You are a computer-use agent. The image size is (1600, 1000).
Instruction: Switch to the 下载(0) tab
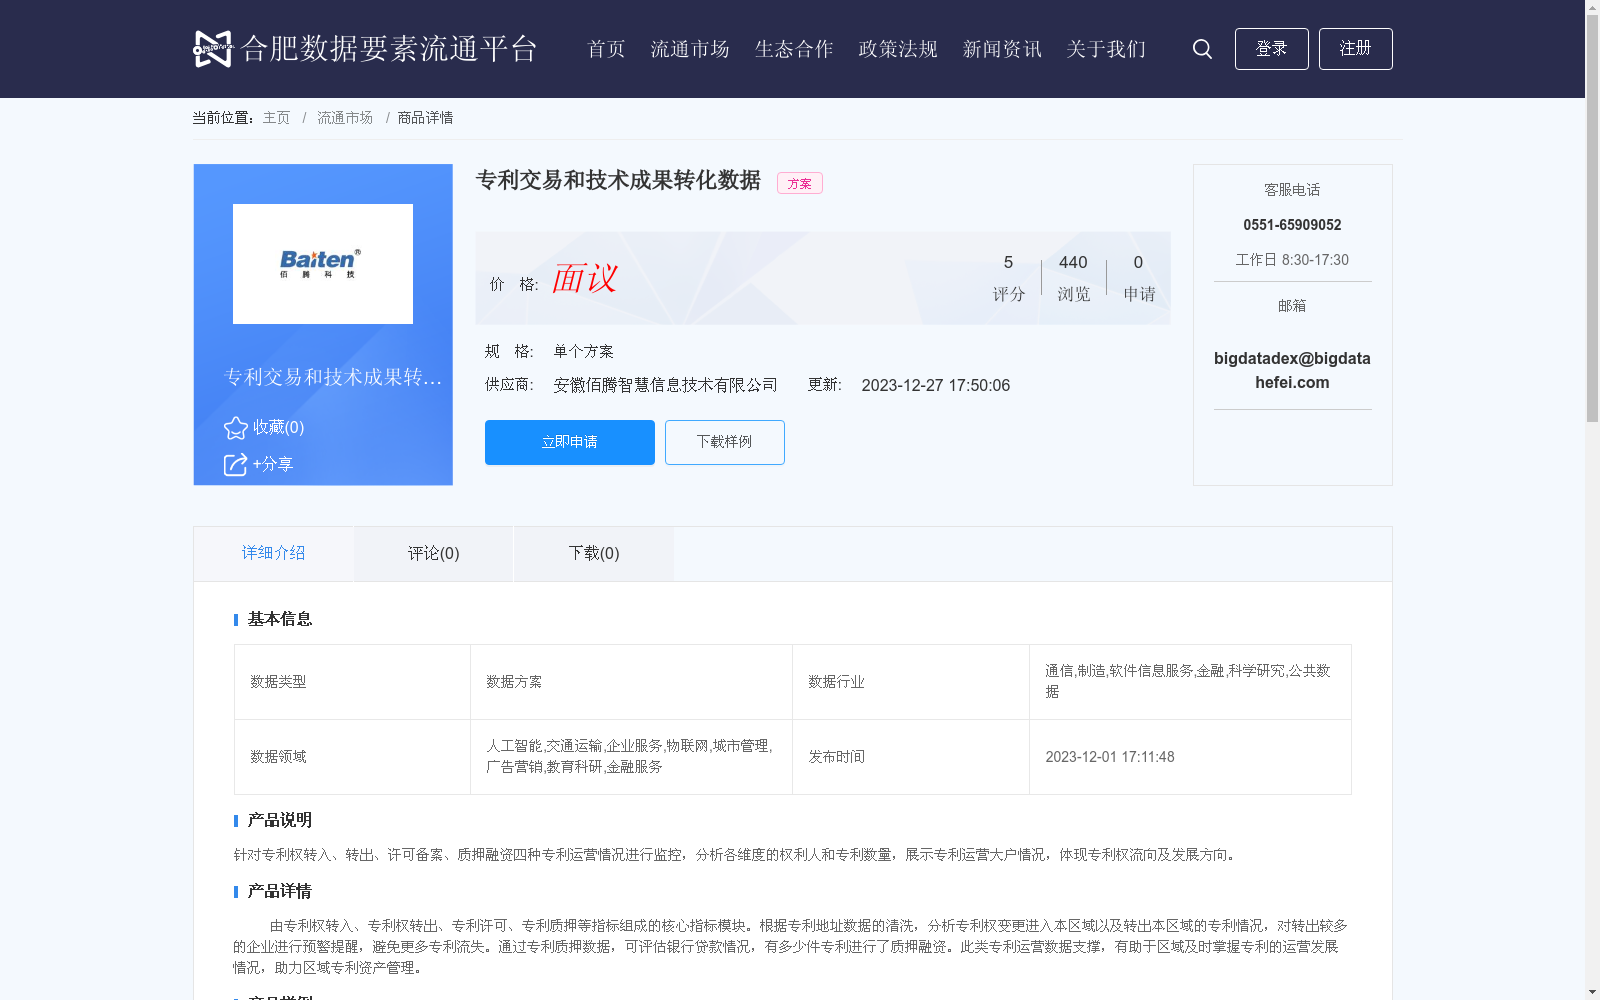tap(594, 554)
